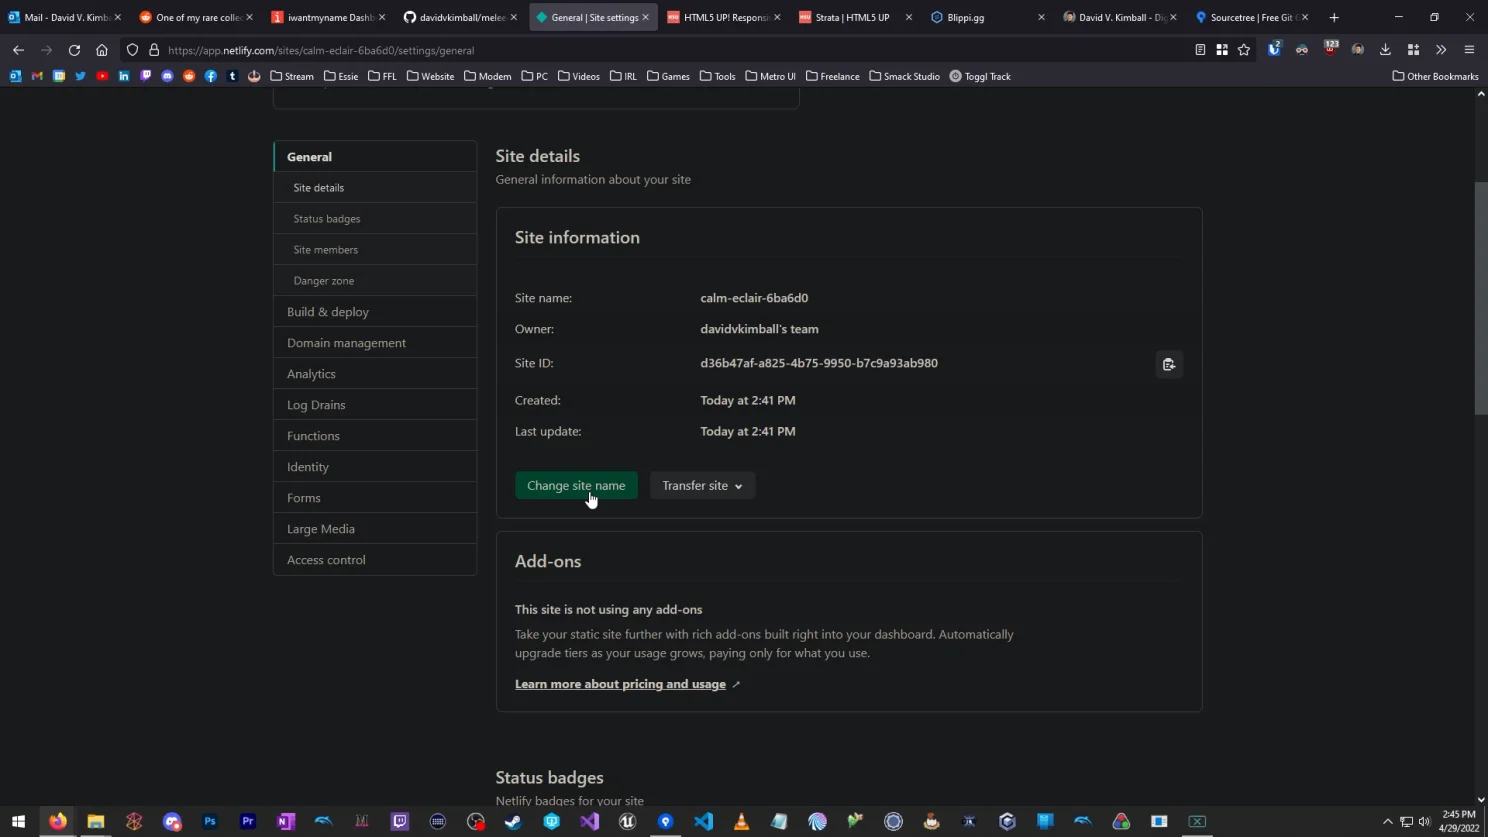This screenshot has height=837, width=1488.
Task: Open downloads via the download arrow icon
Action: tap(1384, 50)
